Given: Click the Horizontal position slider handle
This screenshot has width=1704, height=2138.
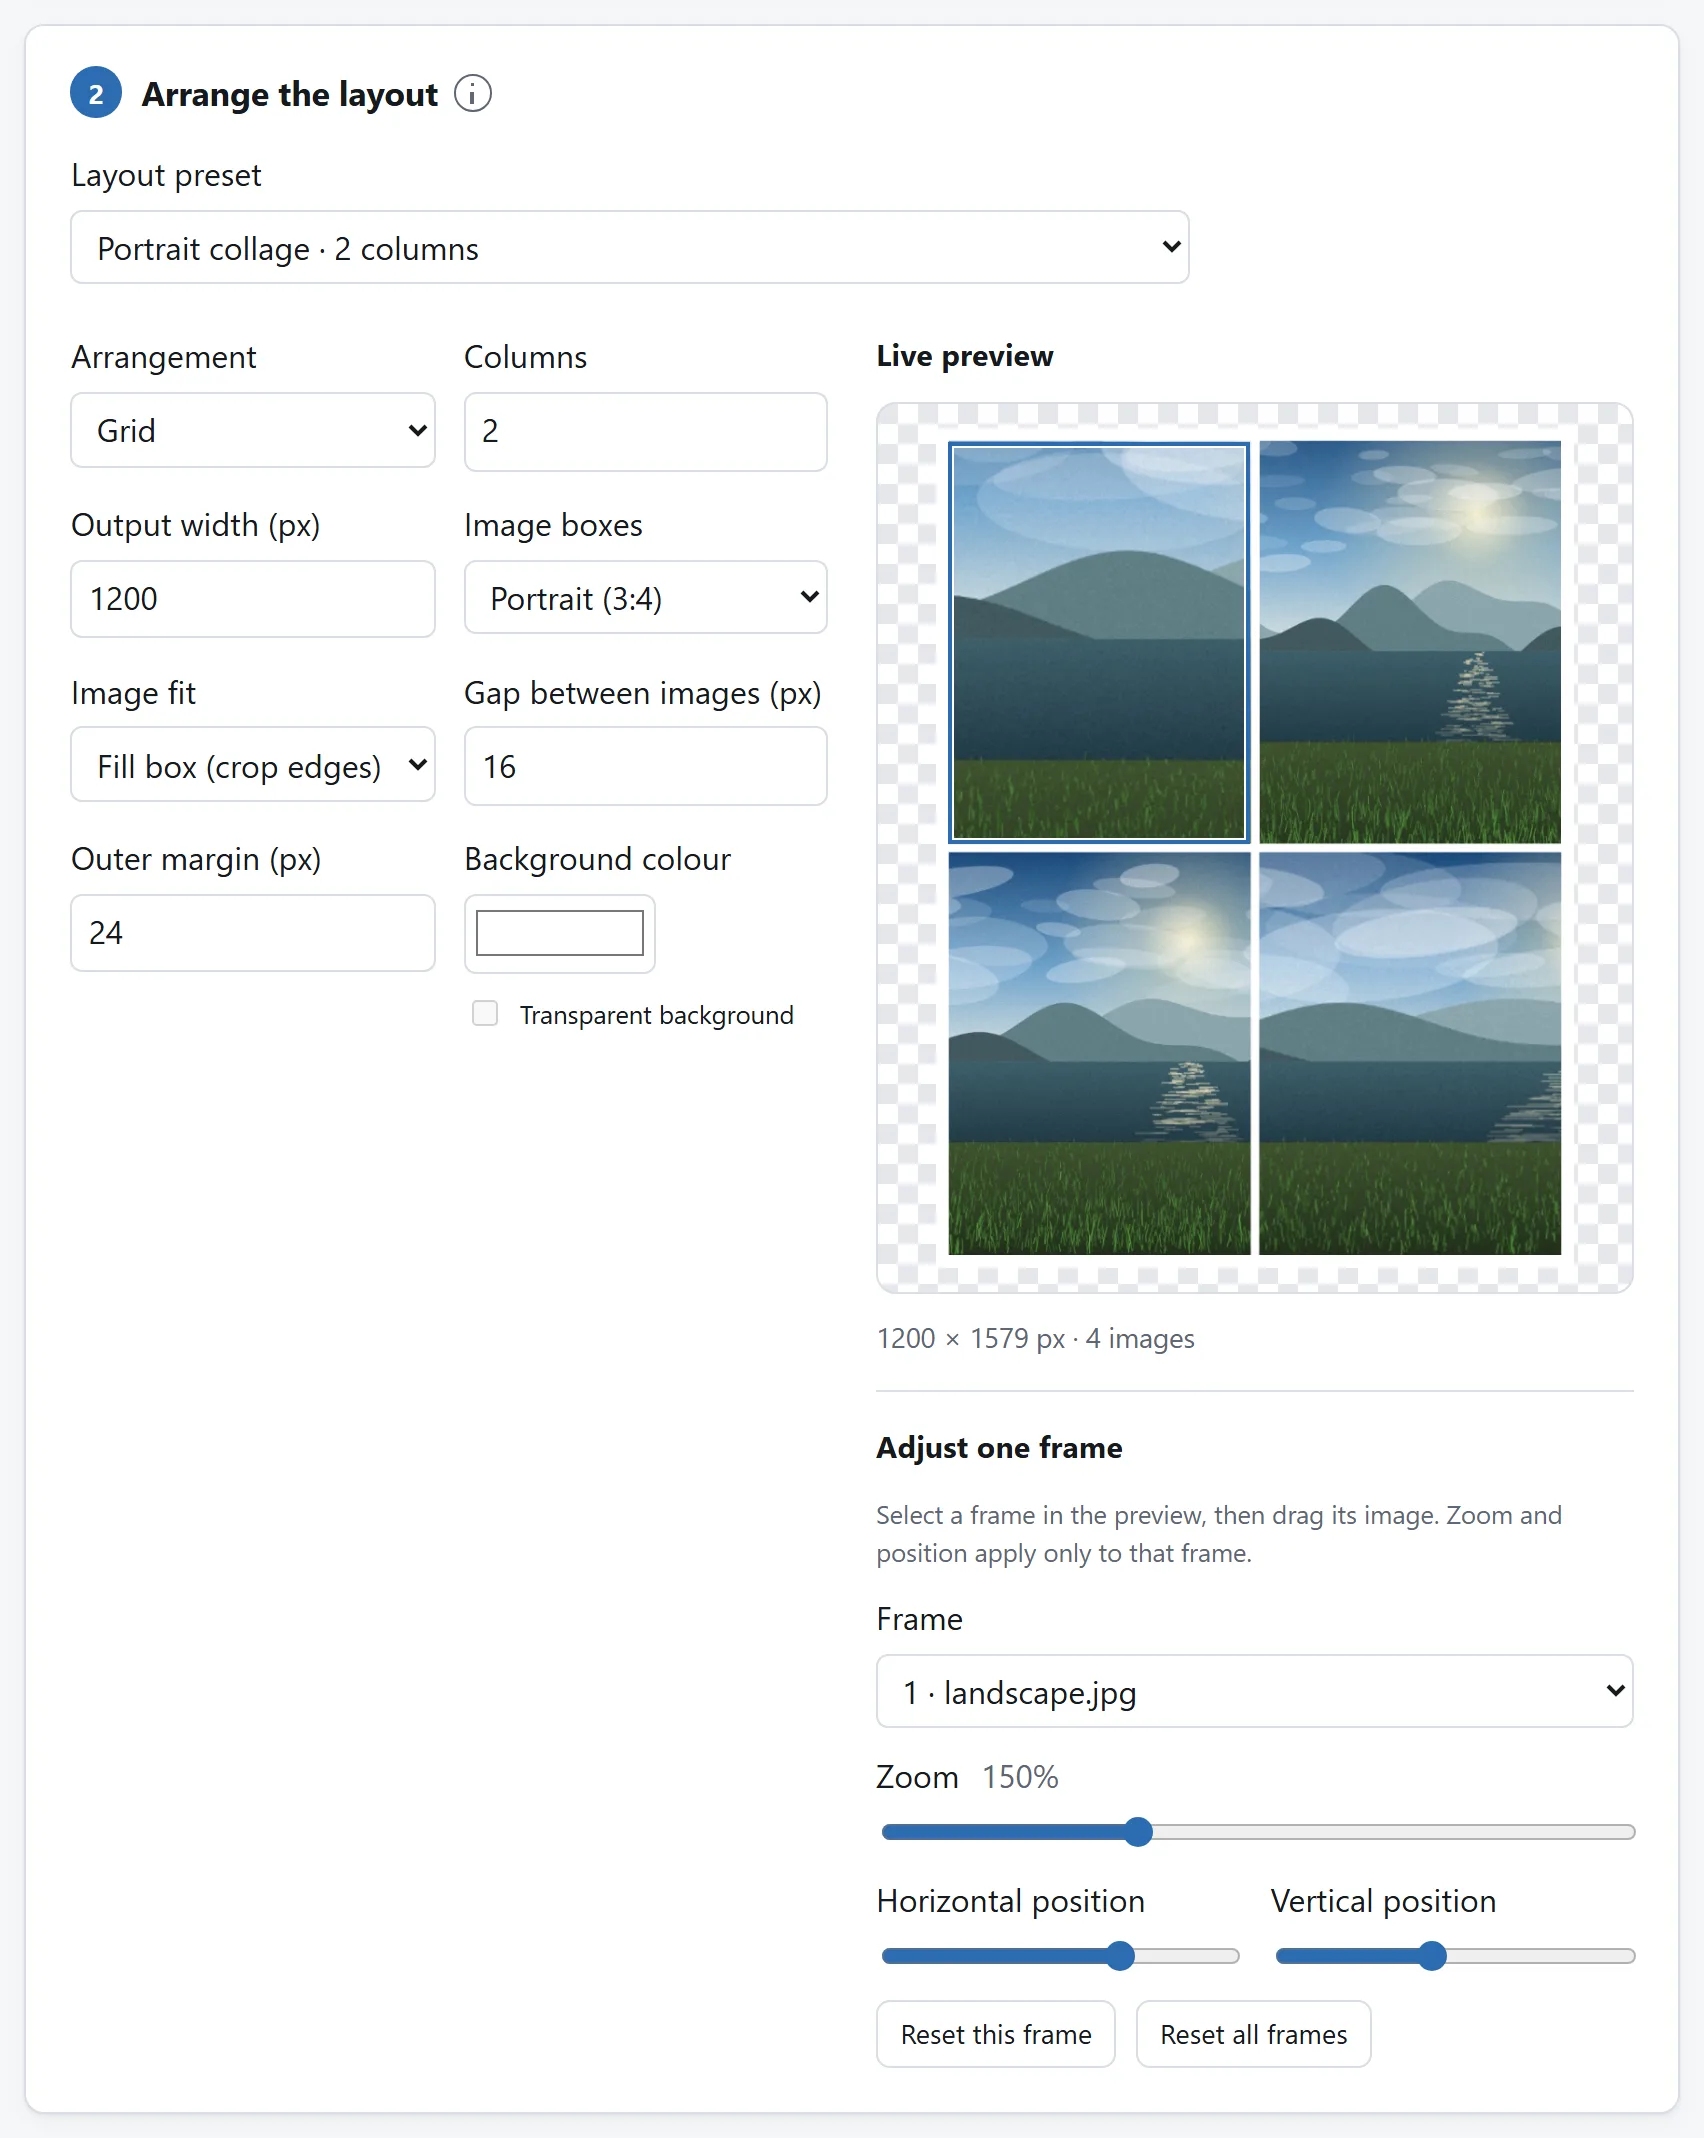Looking at the screenshot, I should (1120, 1956).
